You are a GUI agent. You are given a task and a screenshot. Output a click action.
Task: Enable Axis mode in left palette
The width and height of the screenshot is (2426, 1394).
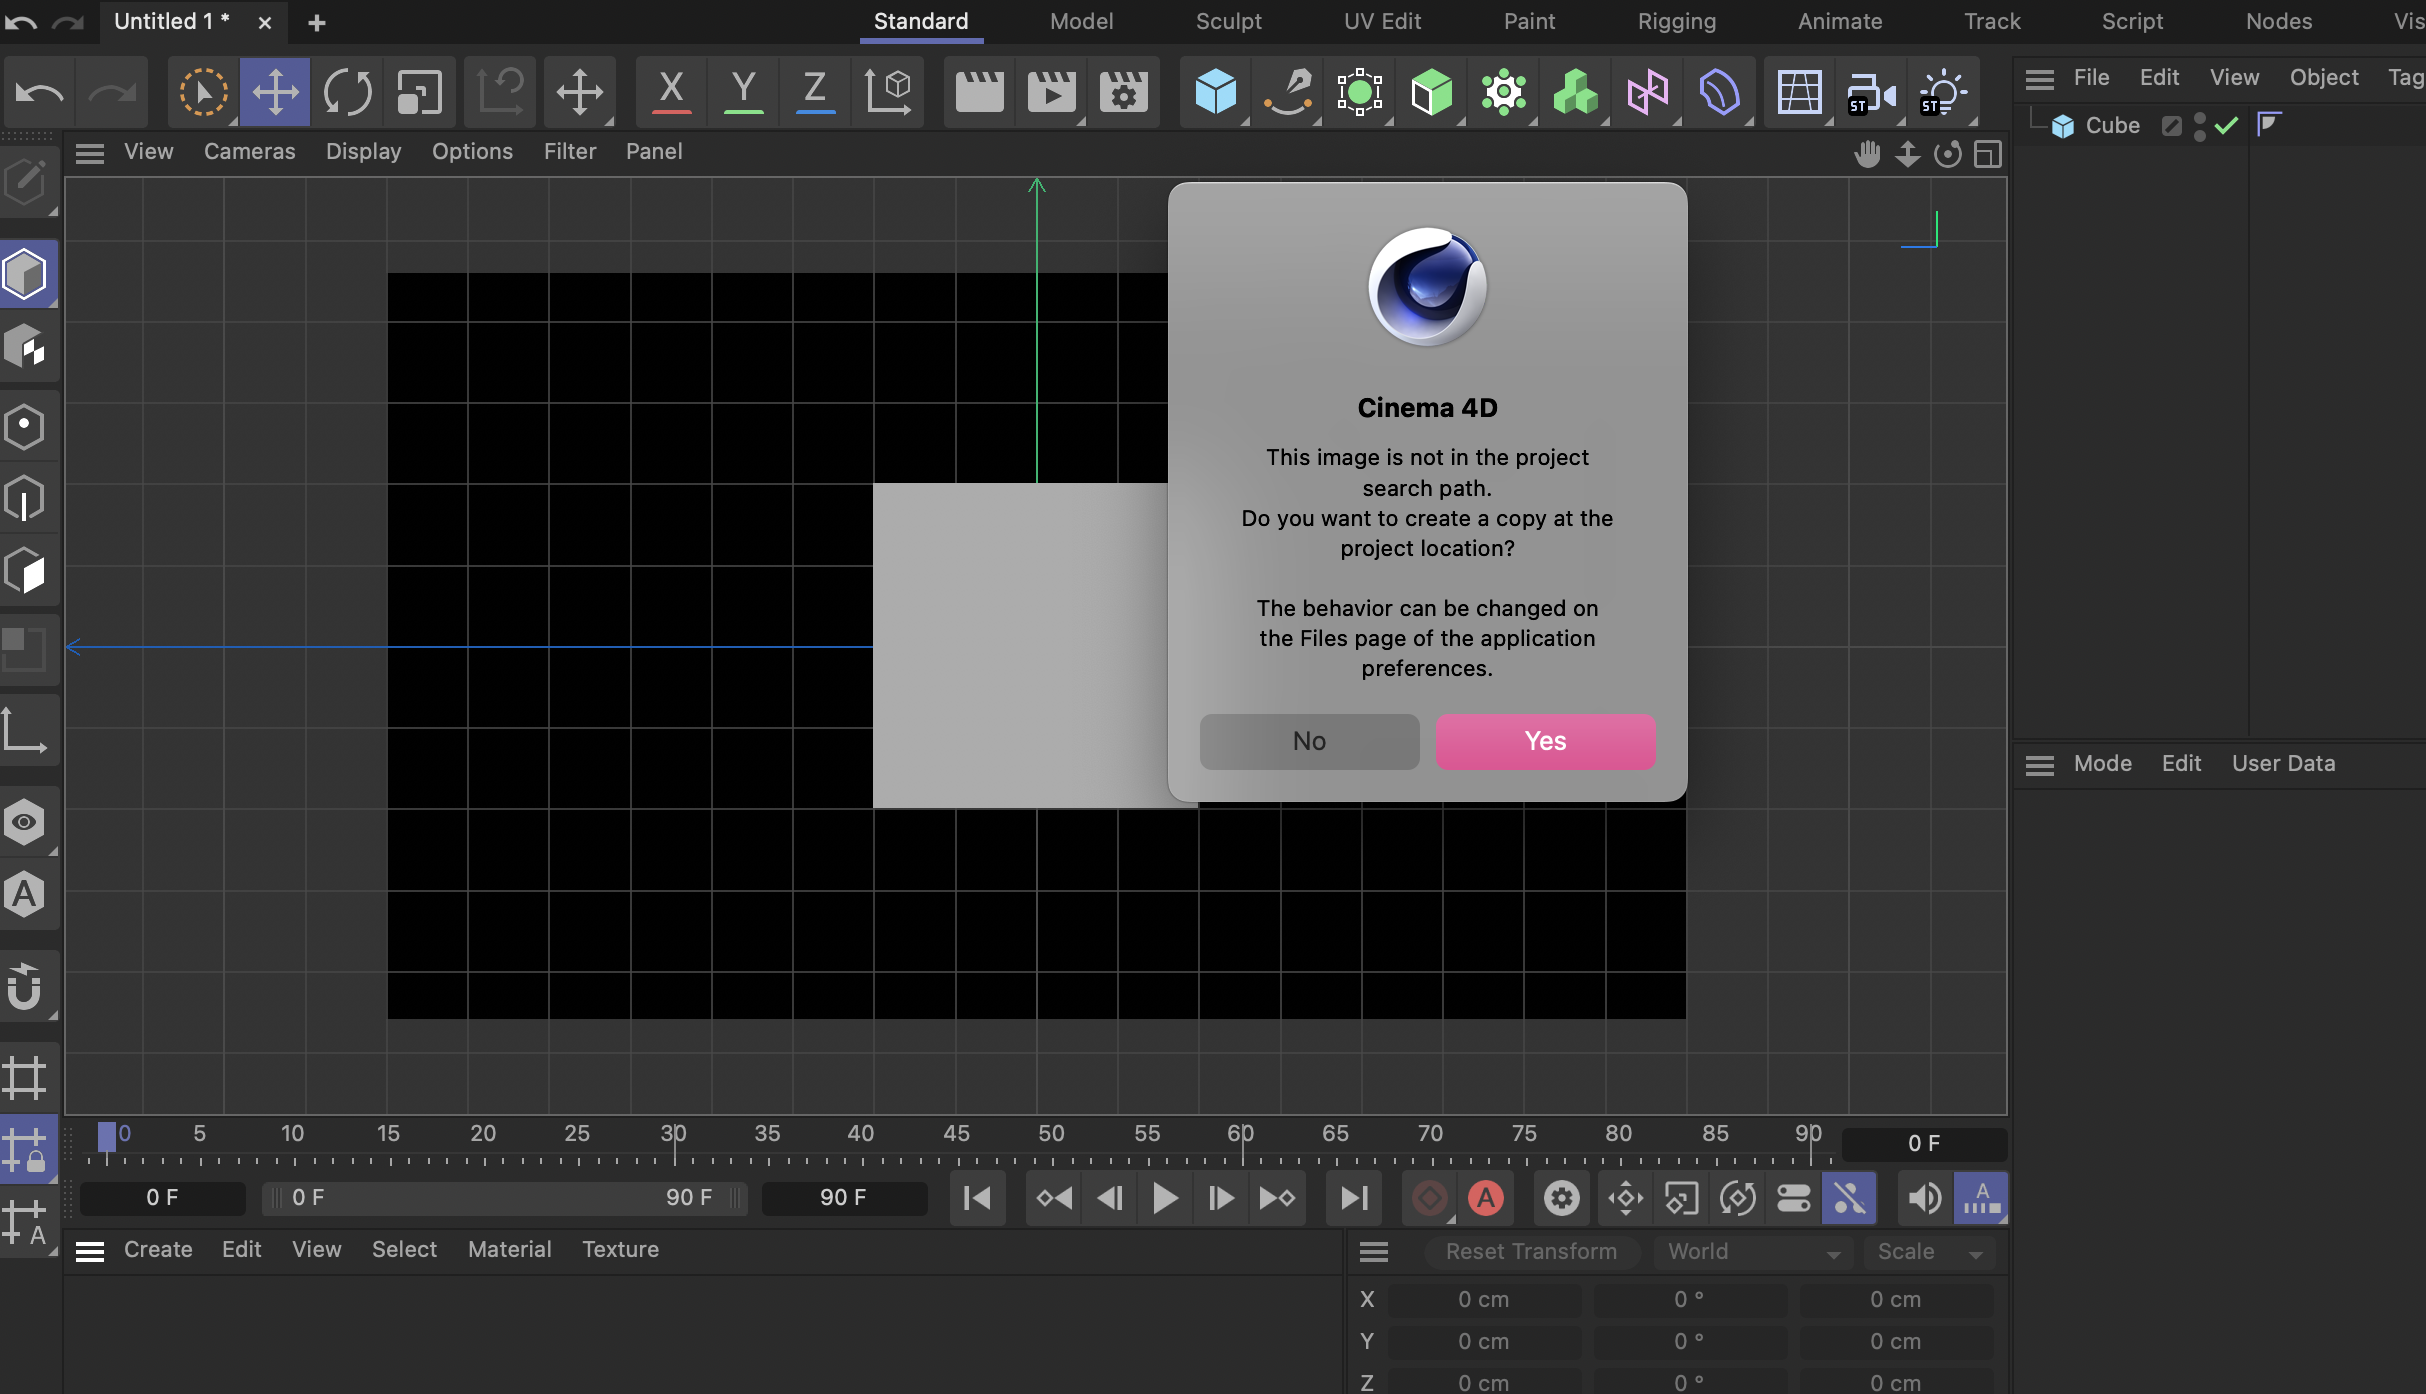point(26,731)
